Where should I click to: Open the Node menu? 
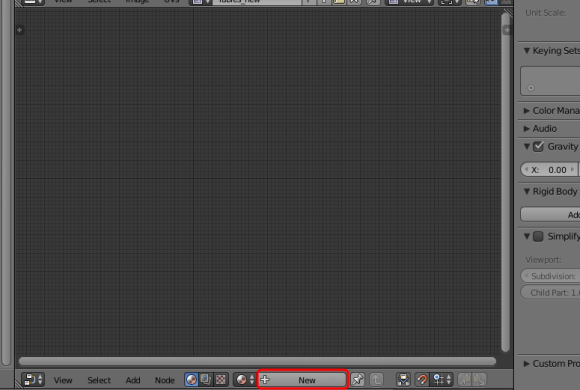[x=165, y=380]
